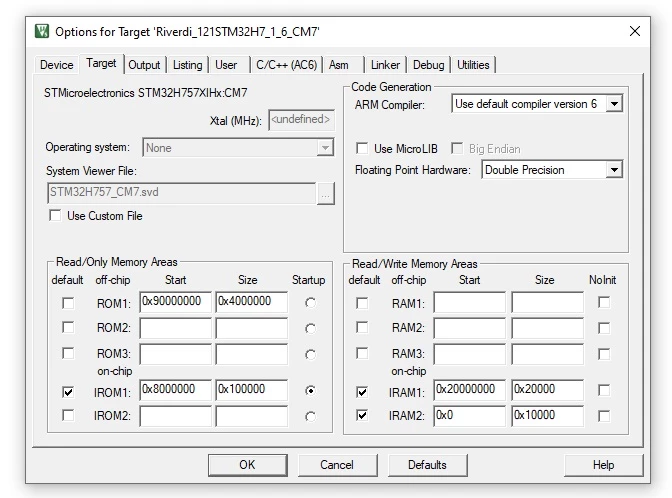Screen dimensions: 672x498
Task: Edit the ROM1 Start address 0x90000000
Action: point(175,302)
